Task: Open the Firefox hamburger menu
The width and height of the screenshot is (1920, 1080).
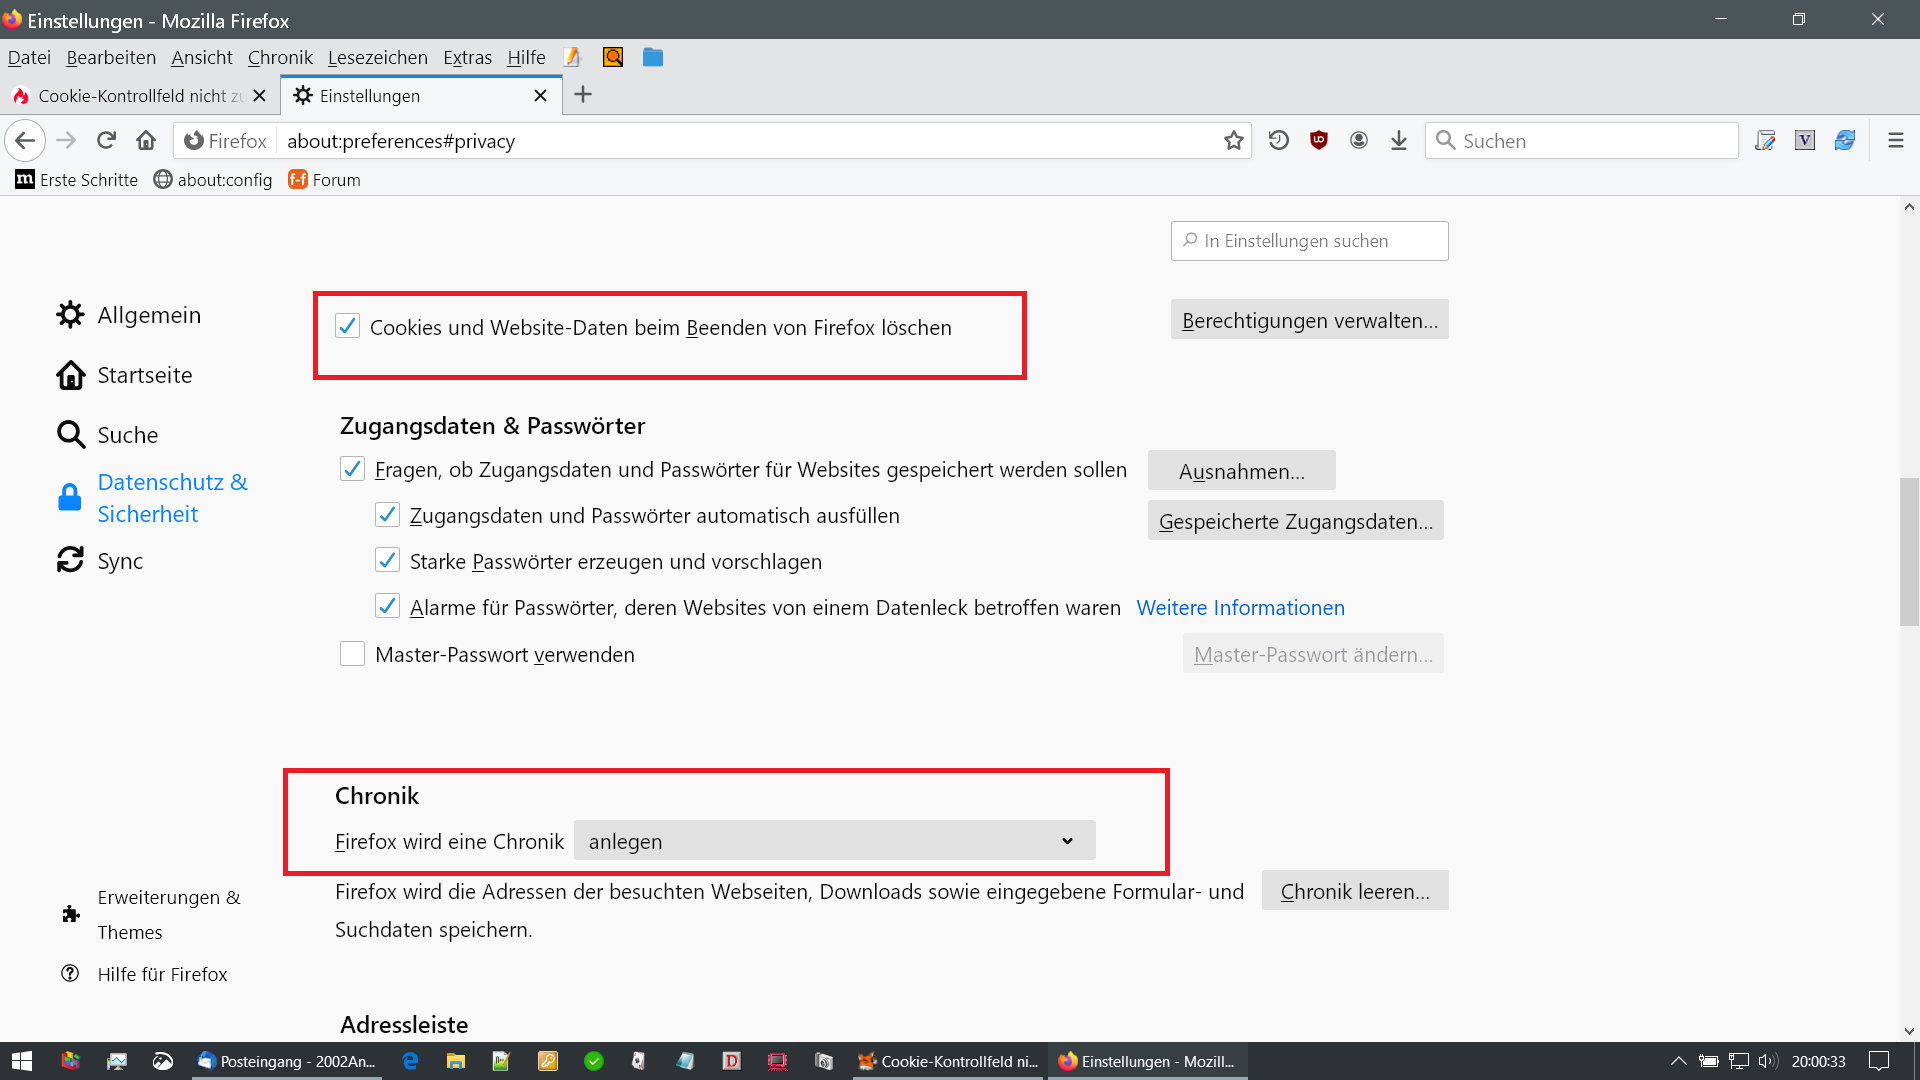Action: click(1895, 140)
